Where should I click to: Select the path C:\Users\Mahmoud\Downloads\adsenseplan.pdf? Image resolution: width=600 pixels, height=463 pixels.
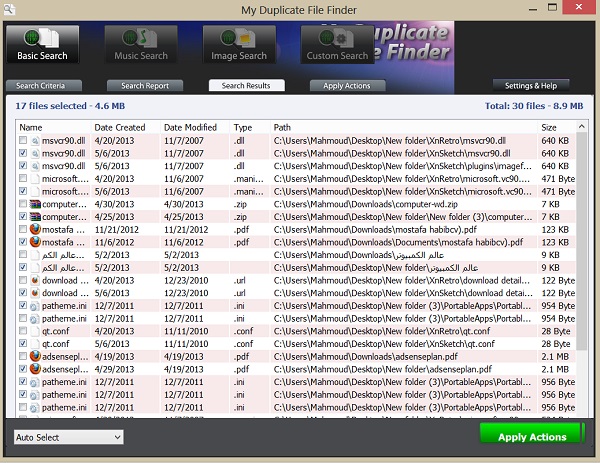pos(365,357)
